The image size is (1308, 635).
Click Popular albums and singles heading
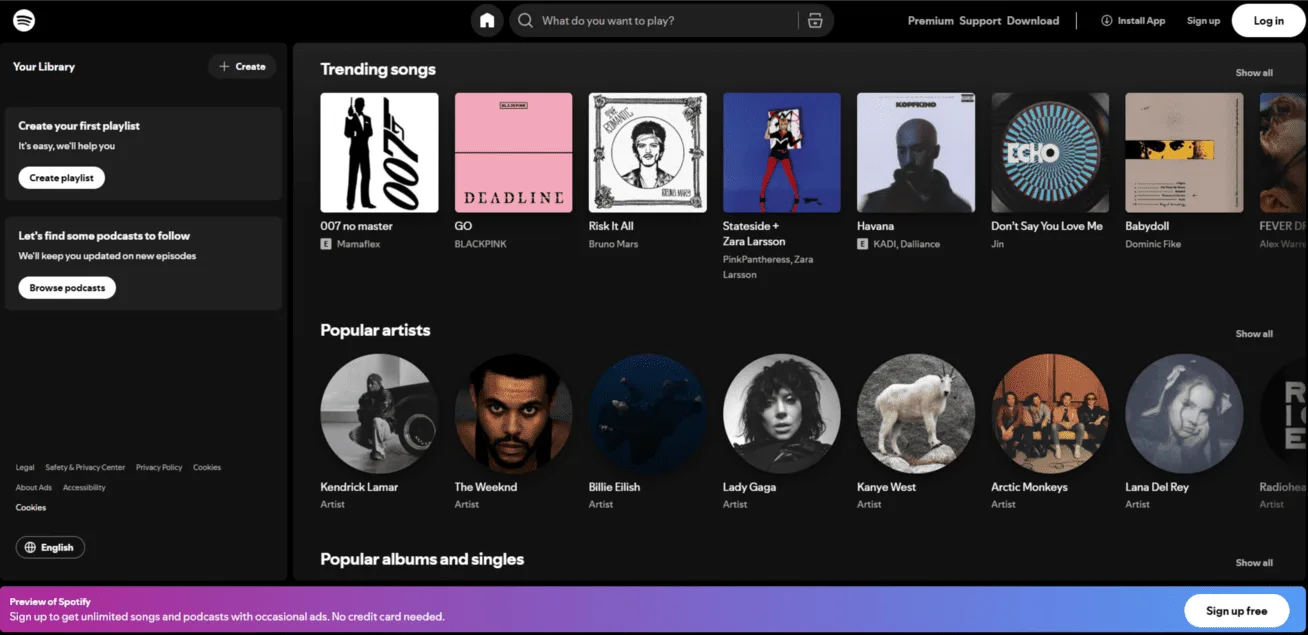pos(422,559)
